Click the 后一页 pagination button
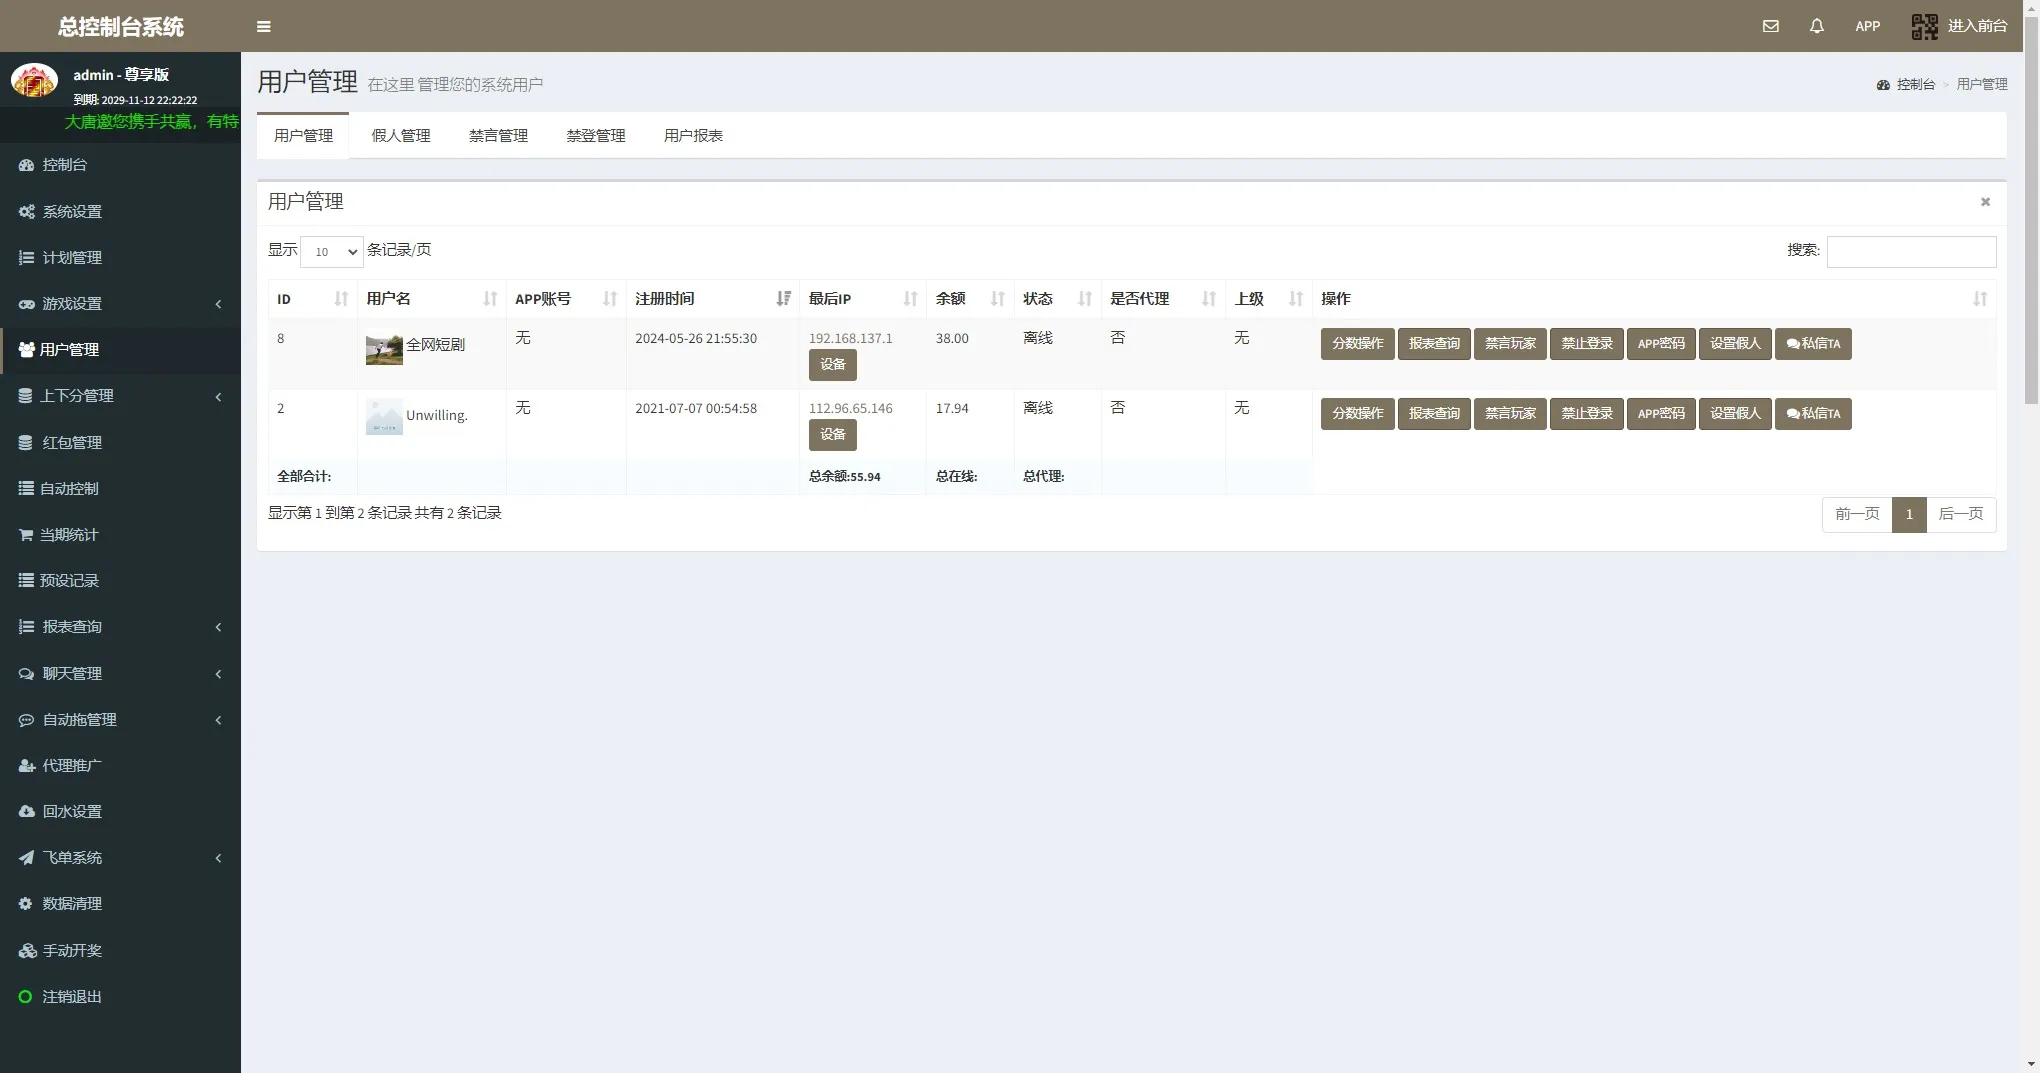 (x=1960, y=514)
